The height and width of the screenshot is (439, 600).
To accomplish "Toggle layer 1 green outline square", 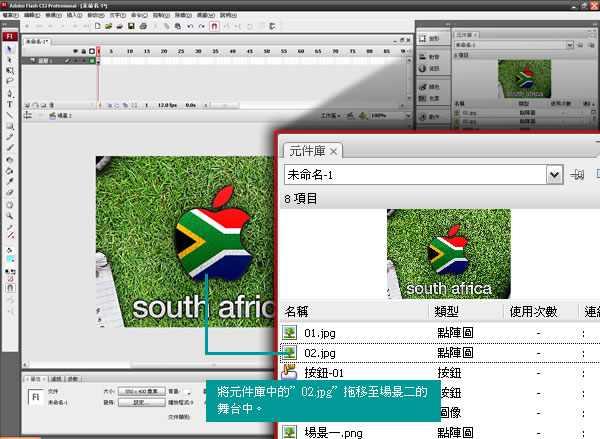I will (x=92, y=60).
